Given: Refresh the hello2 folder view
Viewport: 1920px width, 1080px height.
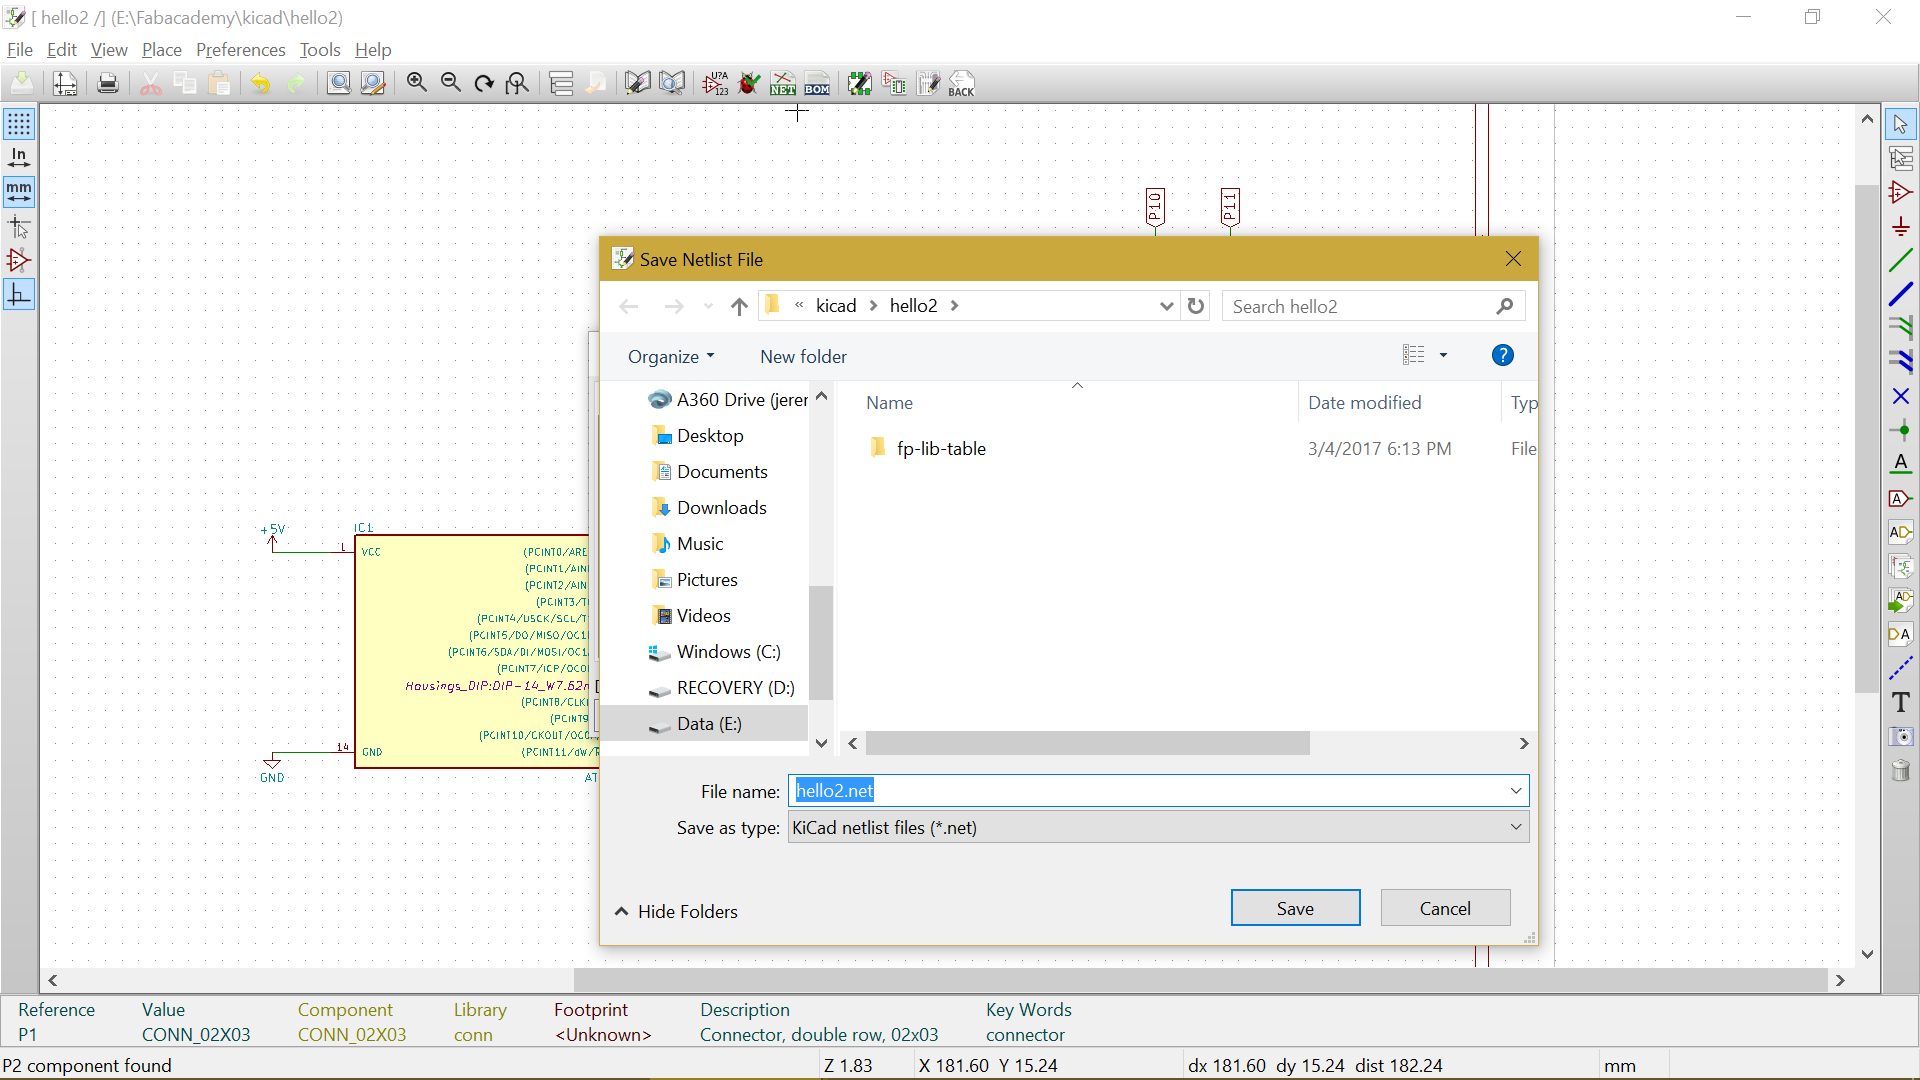Looking at the screenshot, I should point(1196,306).
